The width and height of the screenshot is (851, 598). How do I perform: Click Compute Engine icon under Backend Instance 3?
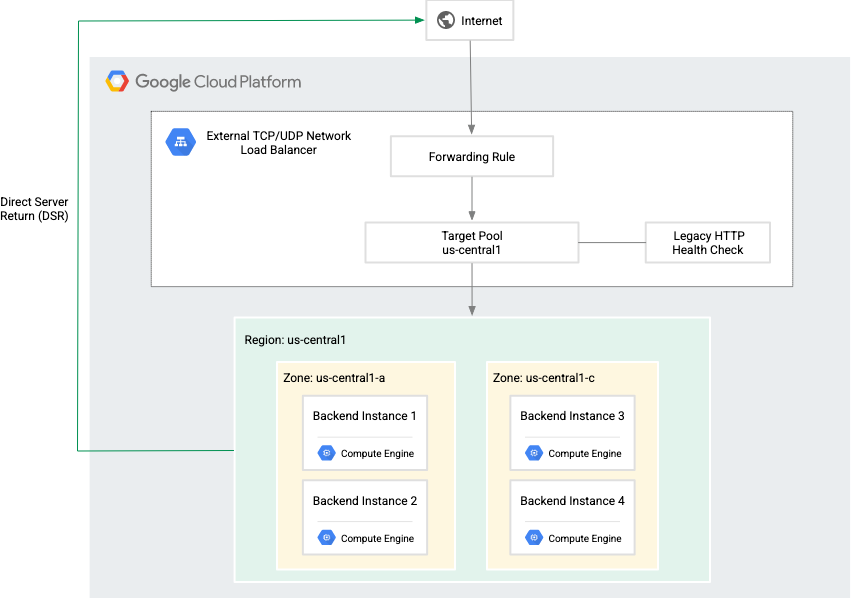(534, 453)
